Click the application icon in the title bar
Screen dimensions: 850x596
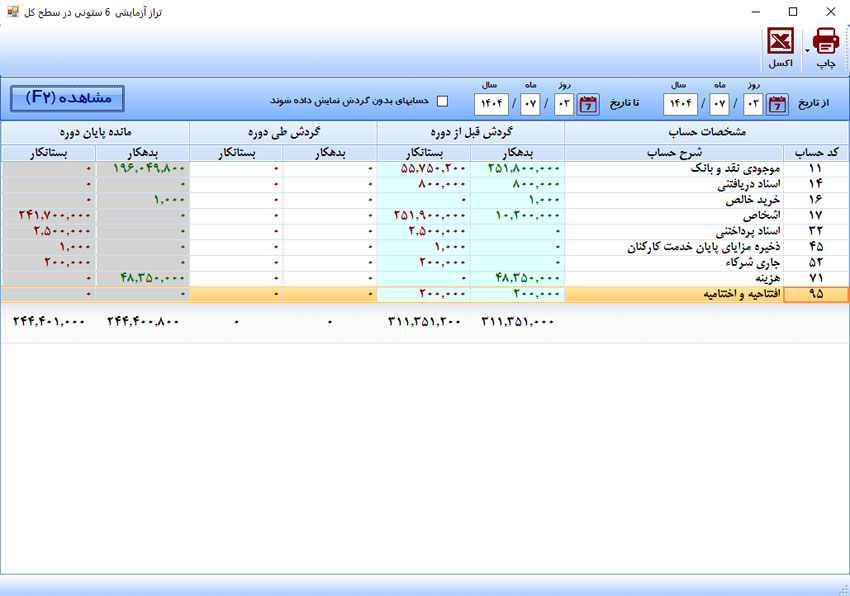tap(12, 11)
